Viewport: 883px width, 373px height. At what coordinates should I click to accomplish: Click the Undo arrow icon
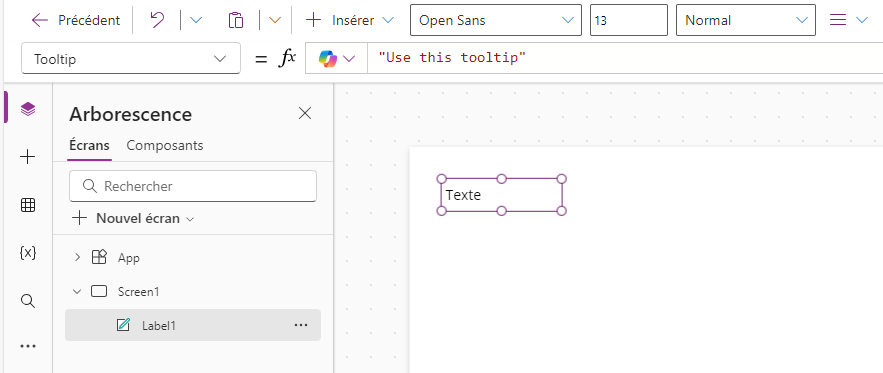(157, 20)
